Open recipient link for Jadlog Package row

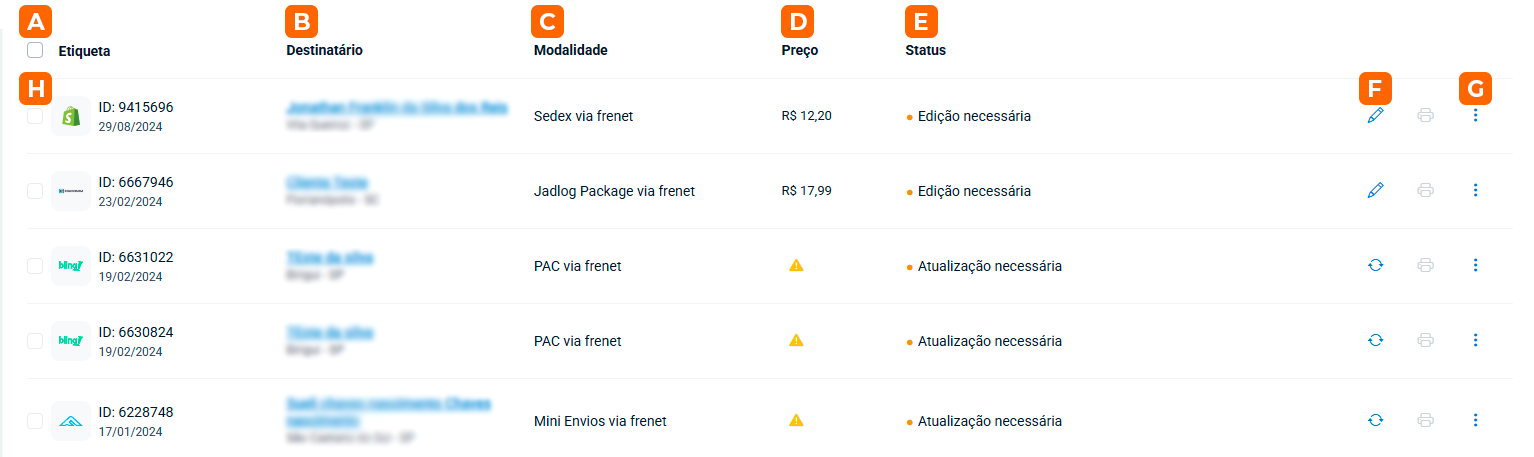327,183
